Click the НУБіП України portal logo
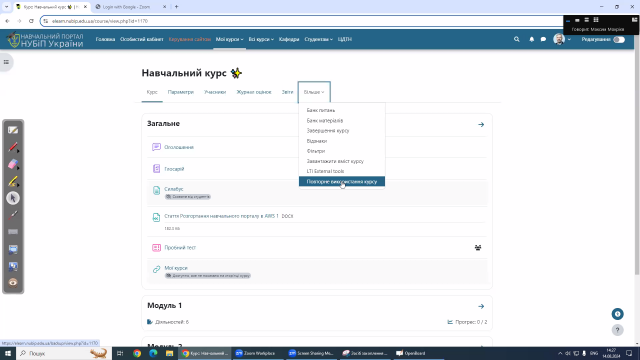Screen dimensions: 640x360 point(45,40)
